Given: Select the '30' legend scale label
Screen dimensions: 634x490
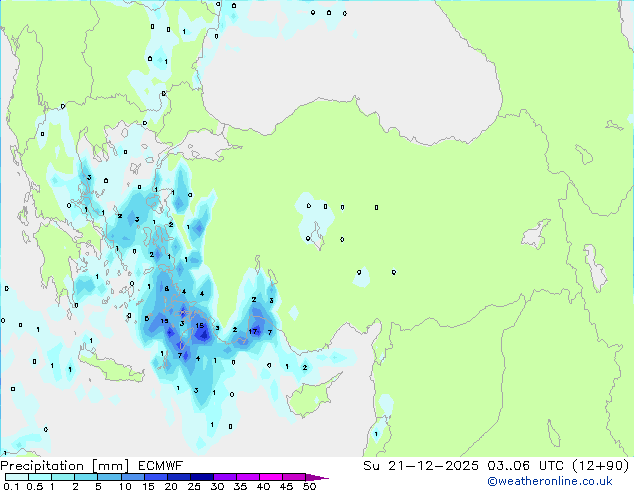Looking at the screenshot, I should click(217, 486).
